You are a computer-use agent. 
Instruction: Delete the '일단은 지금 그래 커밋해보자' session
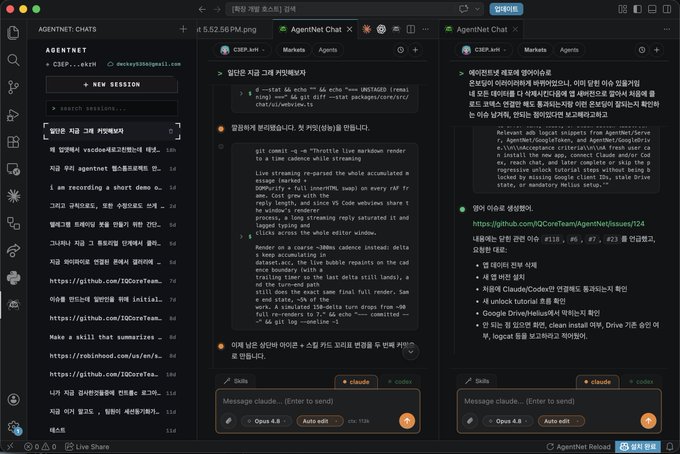(x=171, y=131)
